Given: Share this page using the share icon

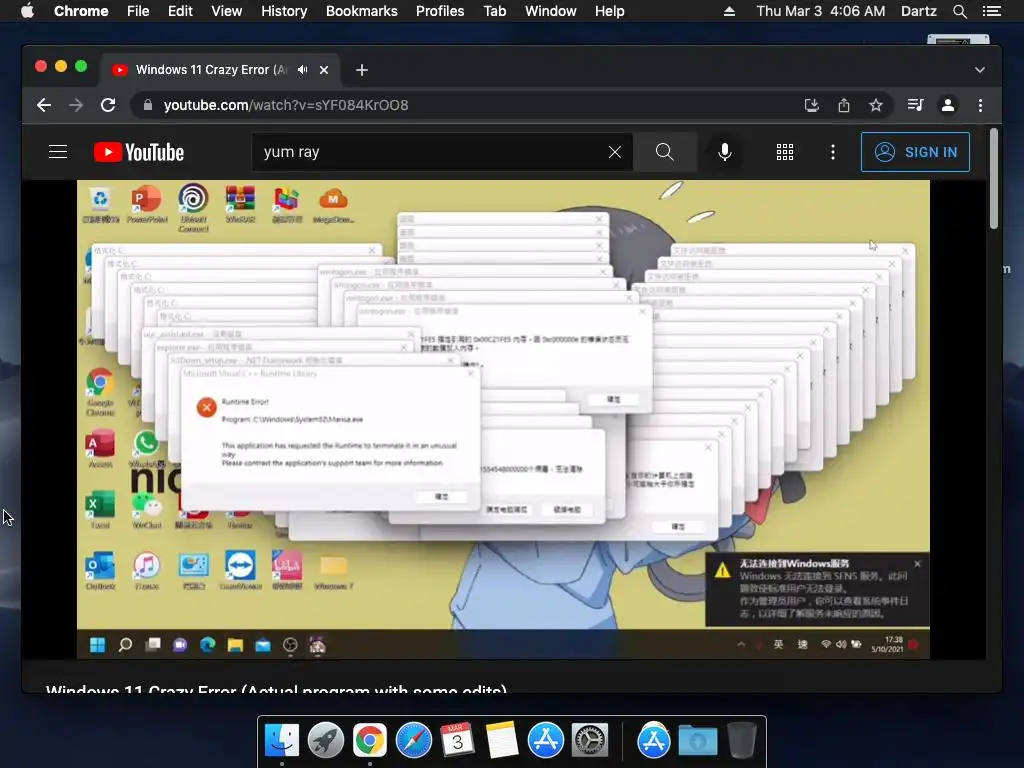Looking at the screenshot, I should (x=844, y=105).
